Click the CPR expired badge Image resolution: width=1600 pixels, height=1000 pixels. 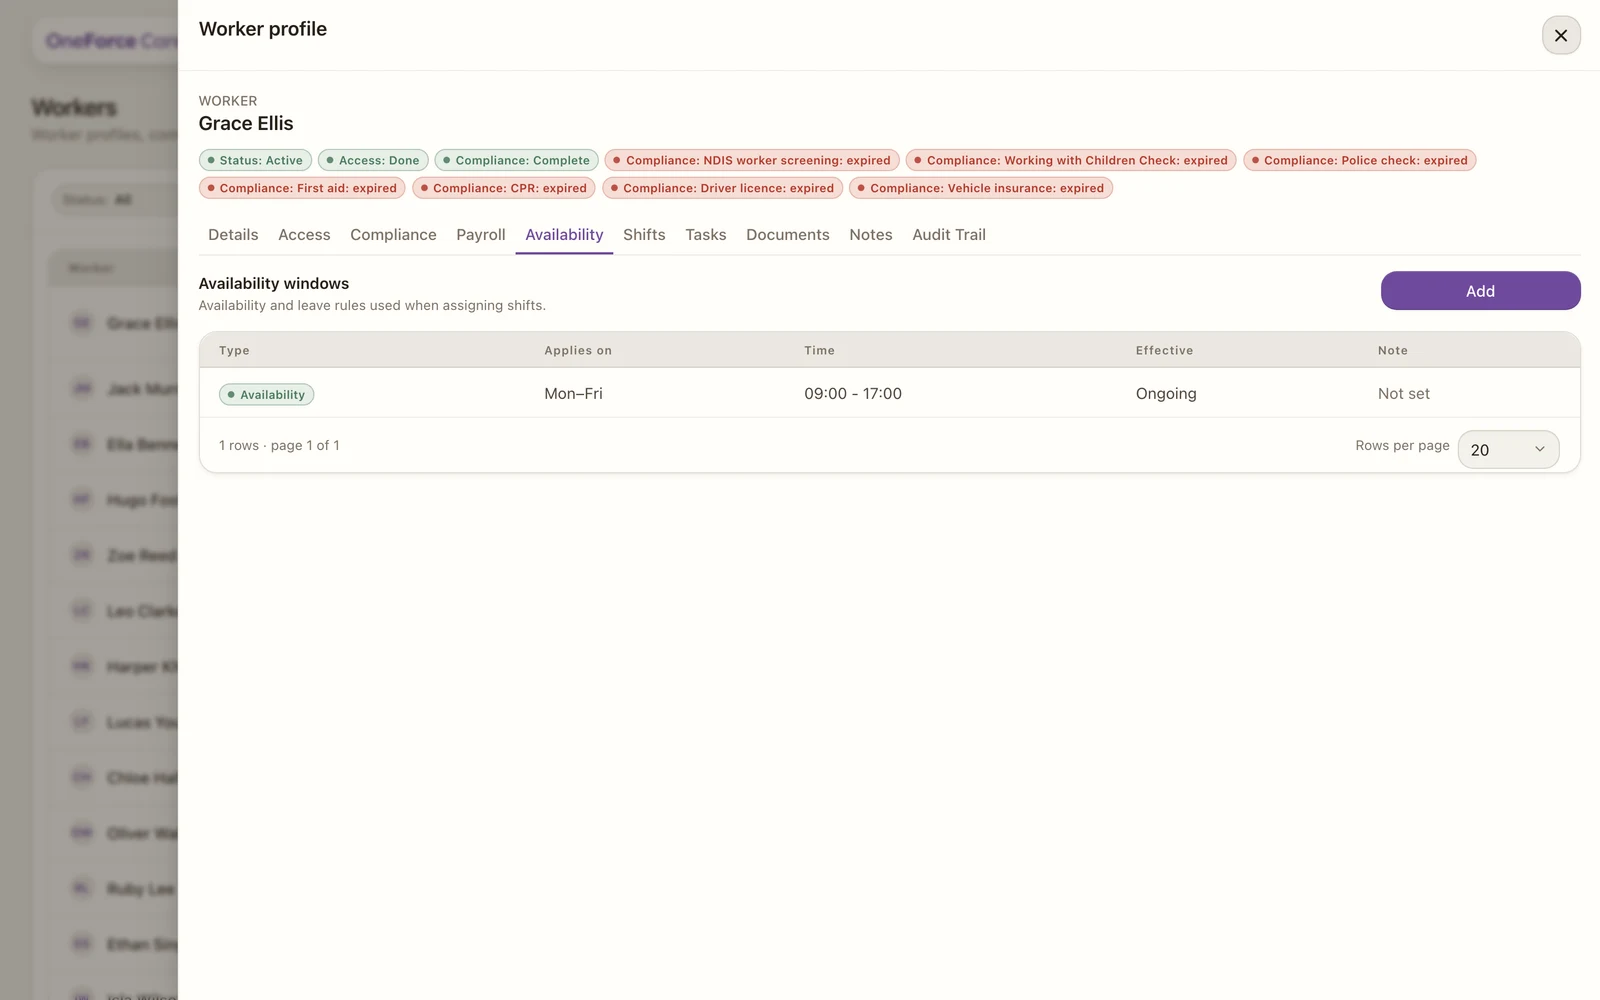pos(504,188)
